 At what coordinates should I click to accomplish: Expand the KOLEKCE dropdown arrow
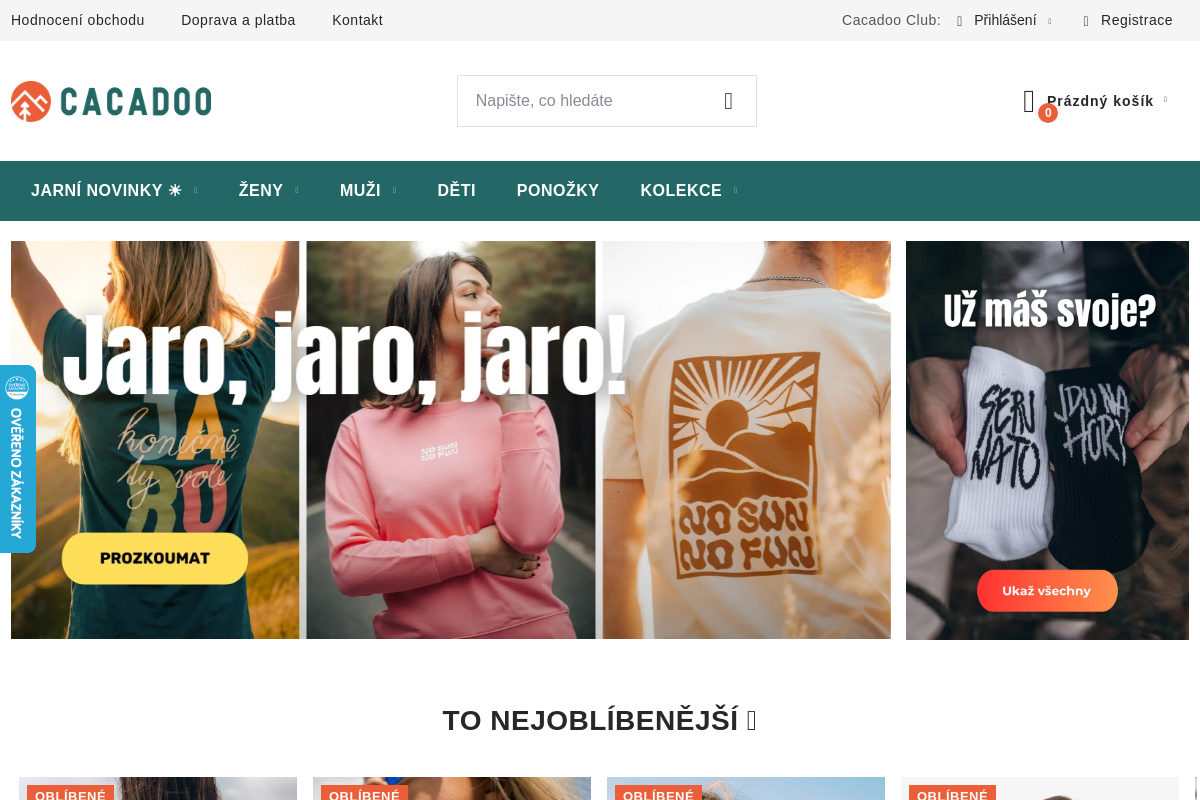tap(735, 190)
